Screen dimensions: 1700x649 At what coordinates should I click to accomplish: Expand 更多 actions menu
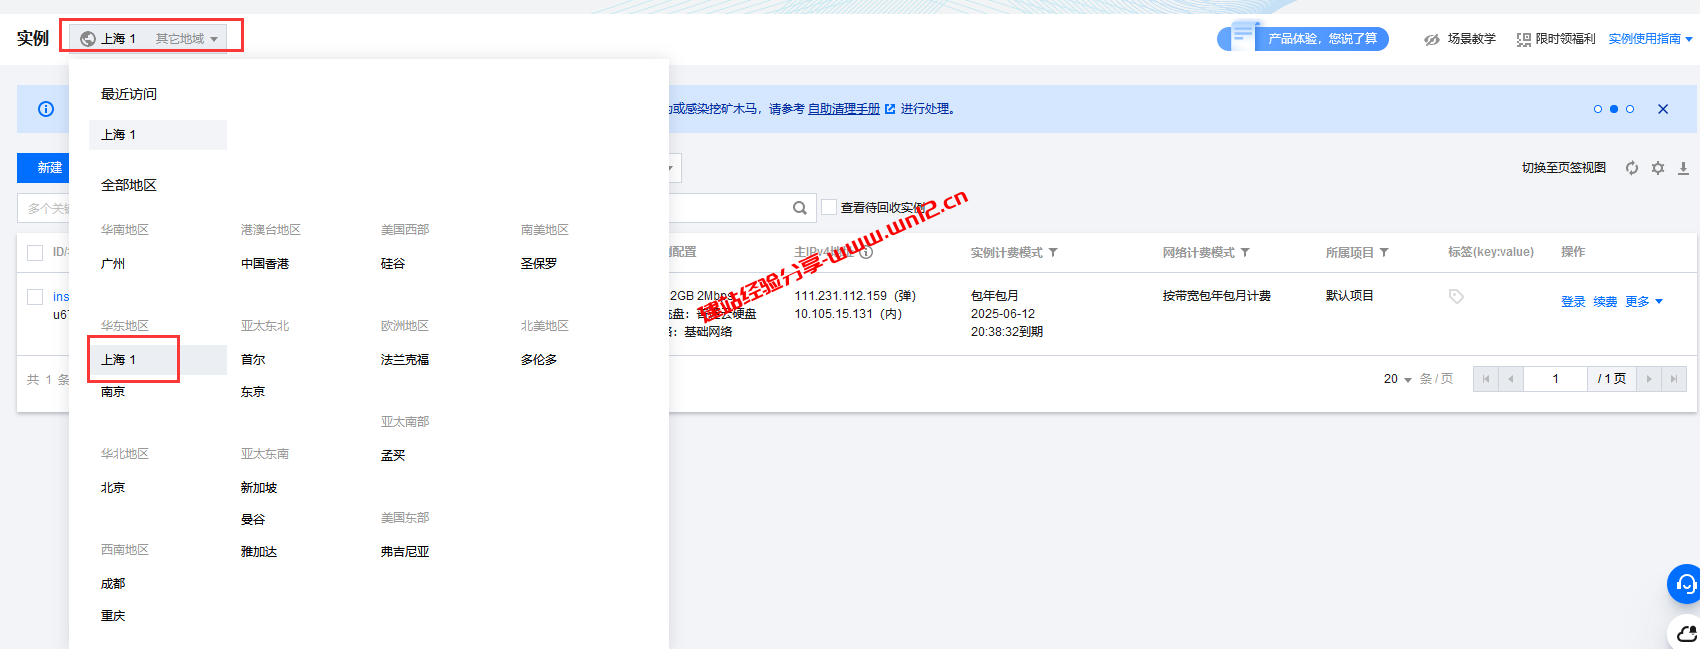click(1644, 302)
